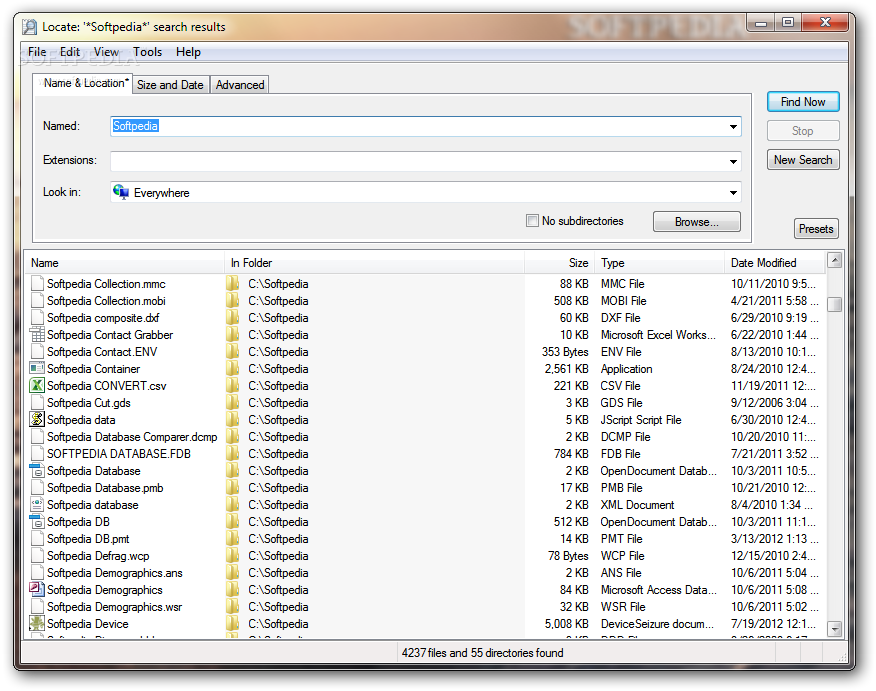876x691 pixels.
Task: Click file icon of Softpedia Collection.mobi
Action: coord(37,301)
